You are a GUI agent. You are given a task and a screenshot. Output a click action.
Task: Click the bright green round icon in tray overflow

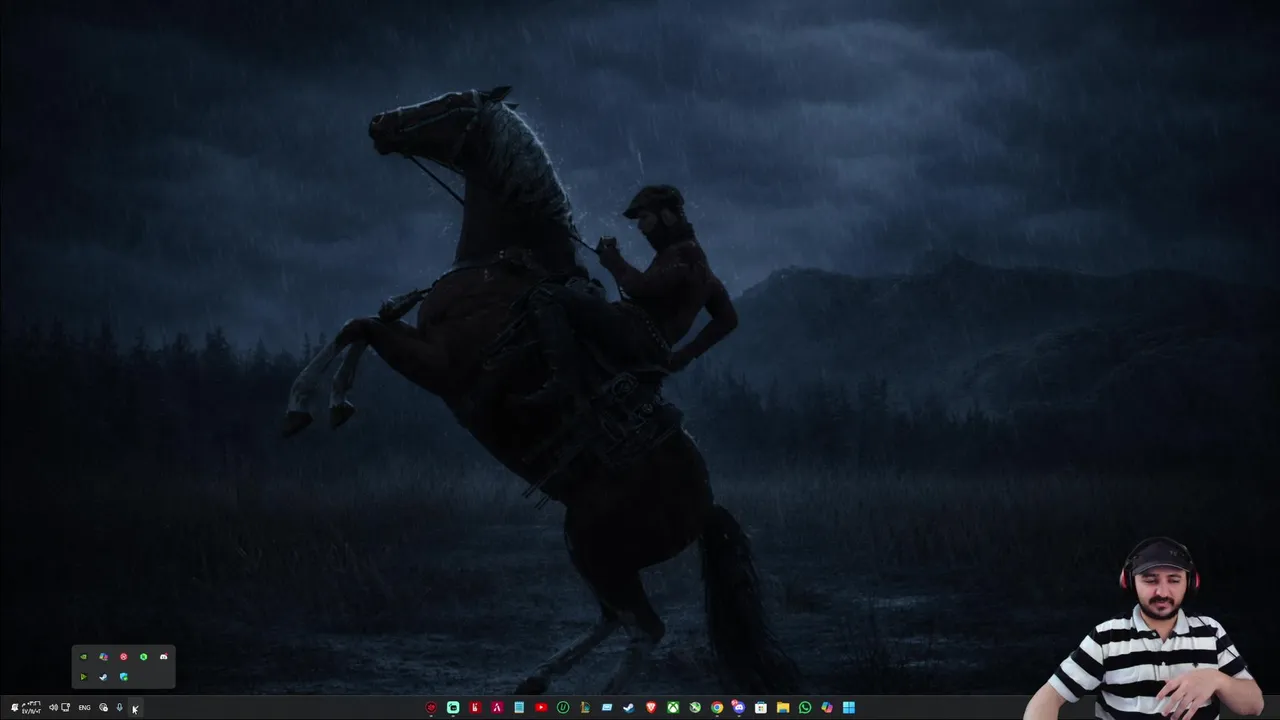click(x=144, y=657)
